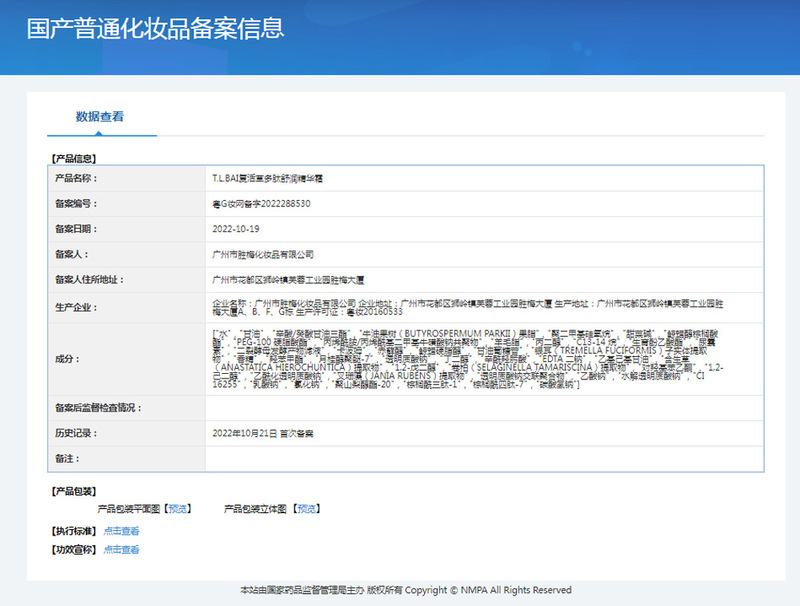Click the filing number 粤G妆网备字2022288530
The image size is (800, 606).
coord(261,204)
